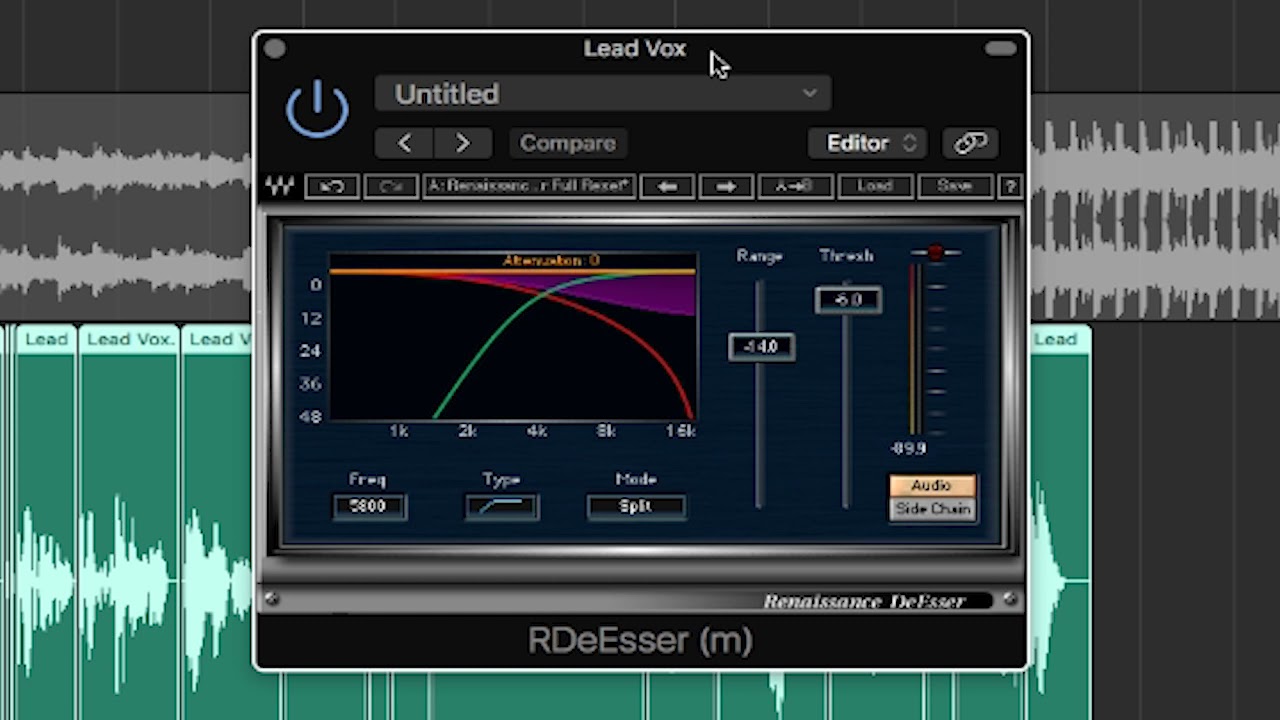1280x720 pixels.
Task: Click the right arrow in Waves toolbar
Action: (726, 186)
